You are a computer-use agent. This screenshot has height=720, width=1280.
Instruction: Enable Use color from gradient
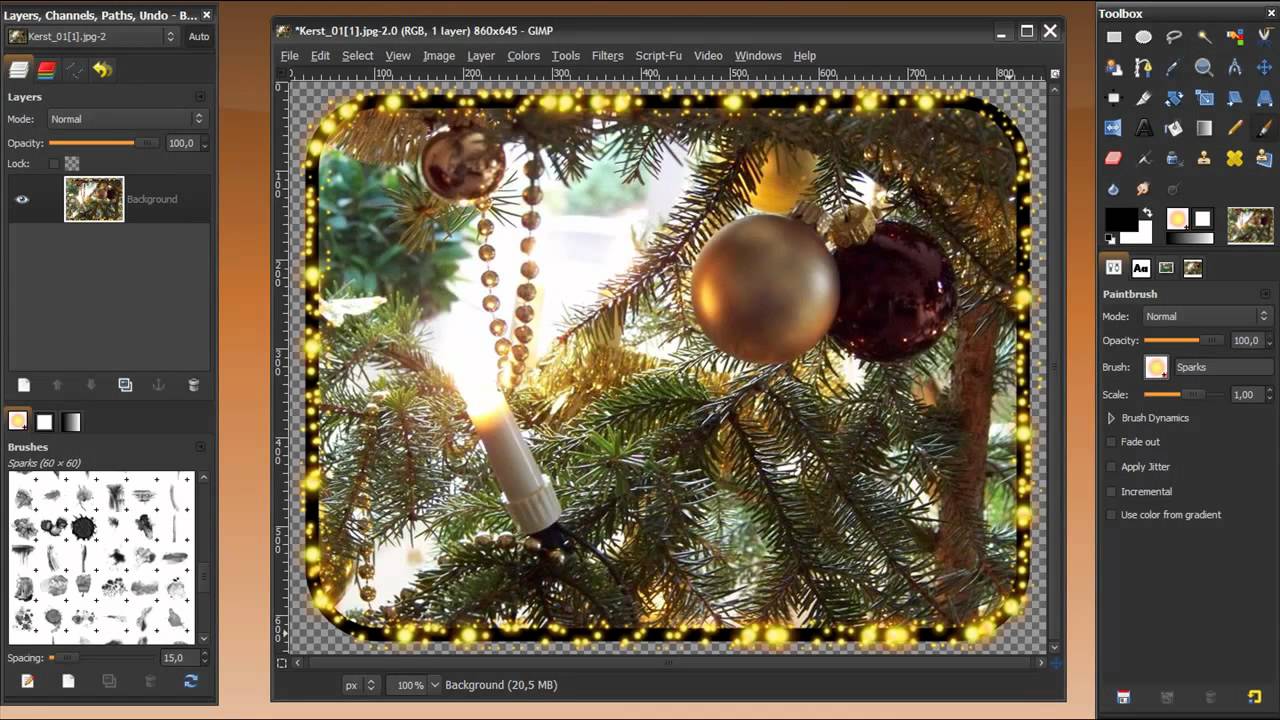point(1110,515)
